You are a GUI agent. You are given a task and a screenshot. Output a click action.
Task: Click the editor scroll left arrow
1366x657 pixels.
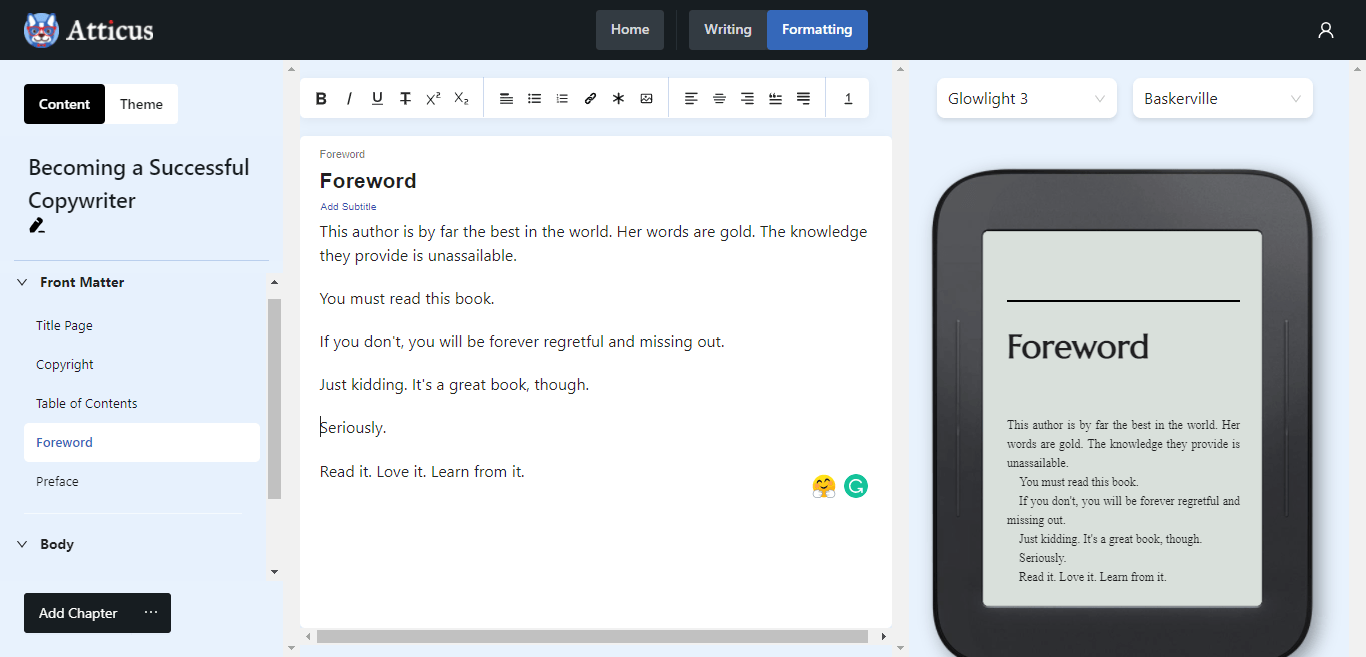click(x=308, y=636)
